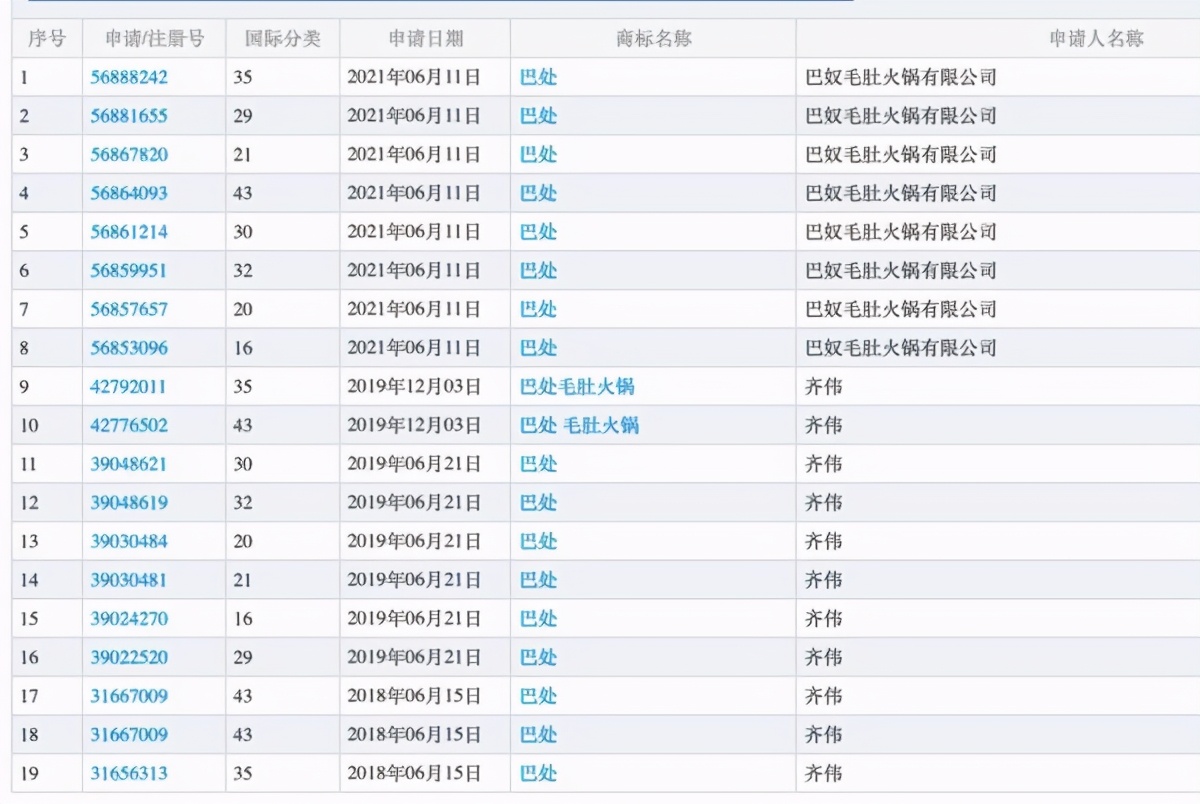
Task: Open registration number 42776502
Action: (129, 425)
